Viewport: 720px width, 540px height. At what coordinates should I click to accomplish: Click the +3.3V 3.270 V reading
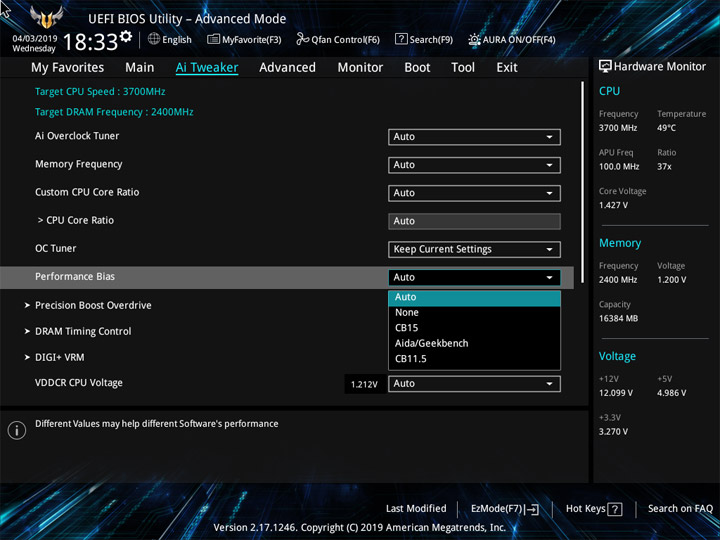613,432
